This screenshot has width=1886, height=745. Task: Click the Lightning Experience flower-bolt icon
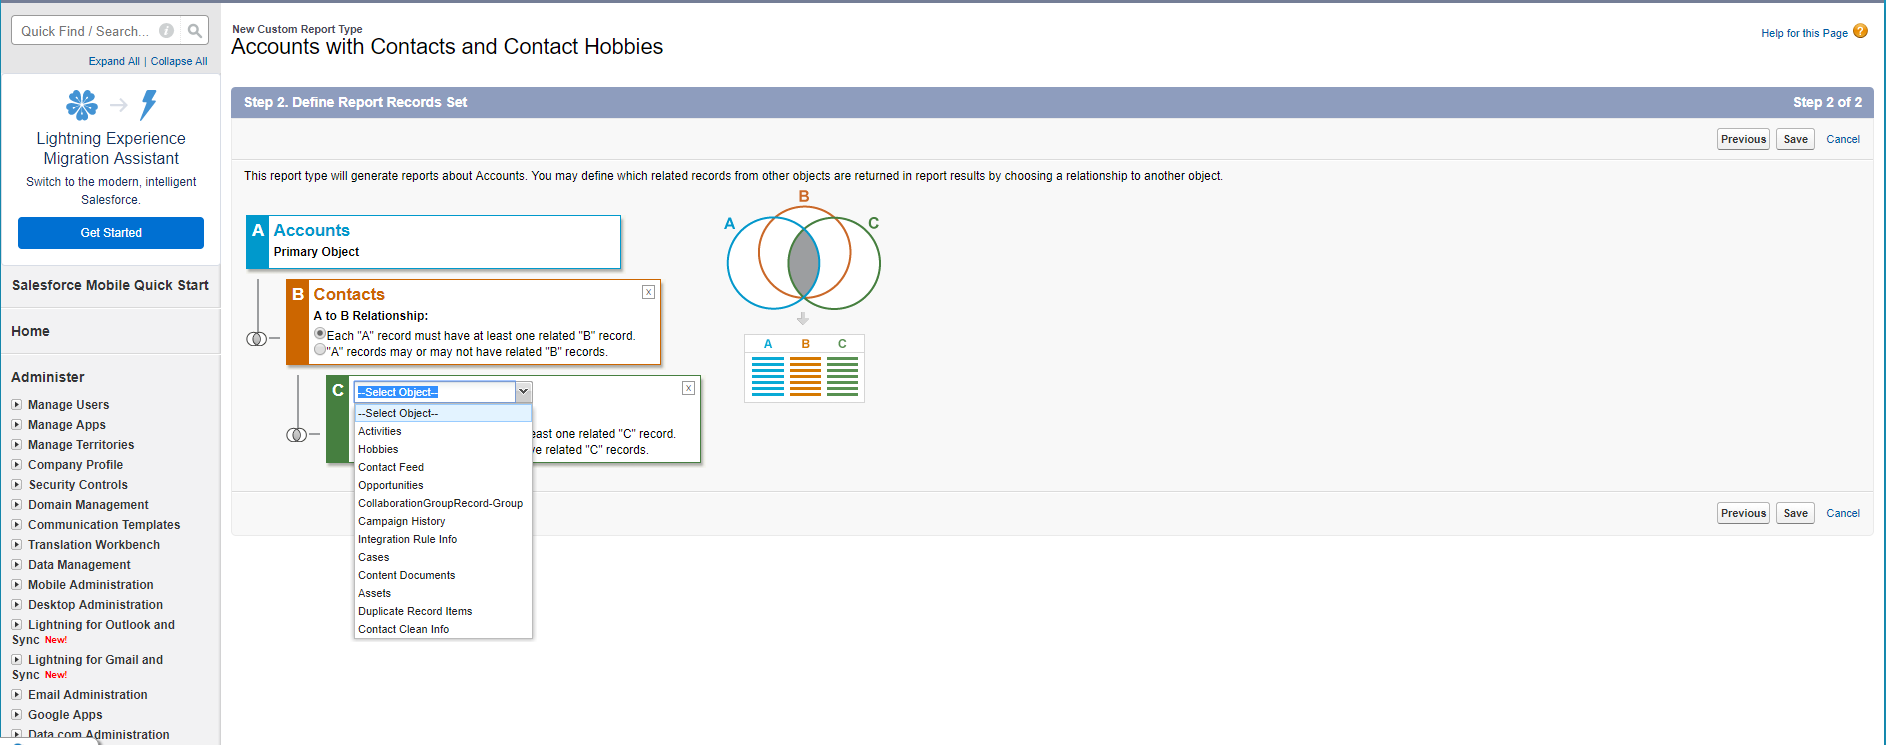tap(111, 104)
